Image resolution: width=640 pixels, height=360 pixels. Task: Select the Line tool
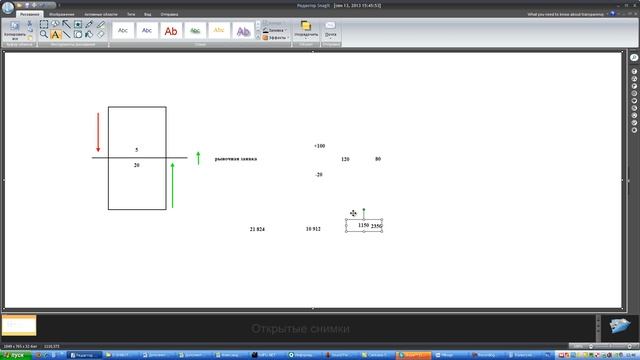coord(67,35)
